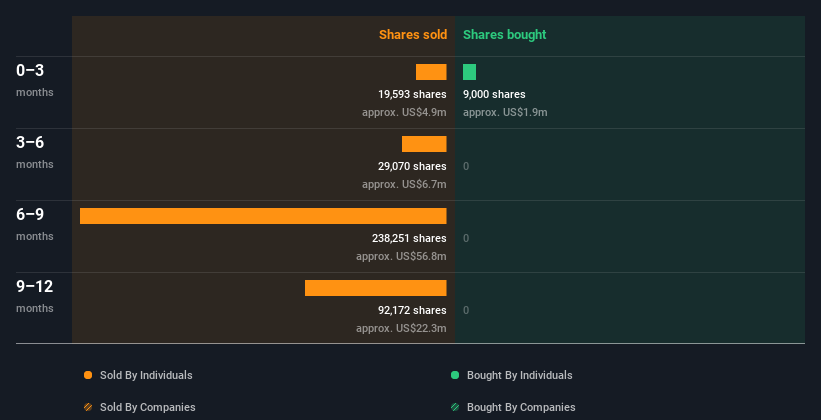Click the approx. US$22.3m amount text
Viewport: 821px width, 420px height.
click(x=401, y=328)
